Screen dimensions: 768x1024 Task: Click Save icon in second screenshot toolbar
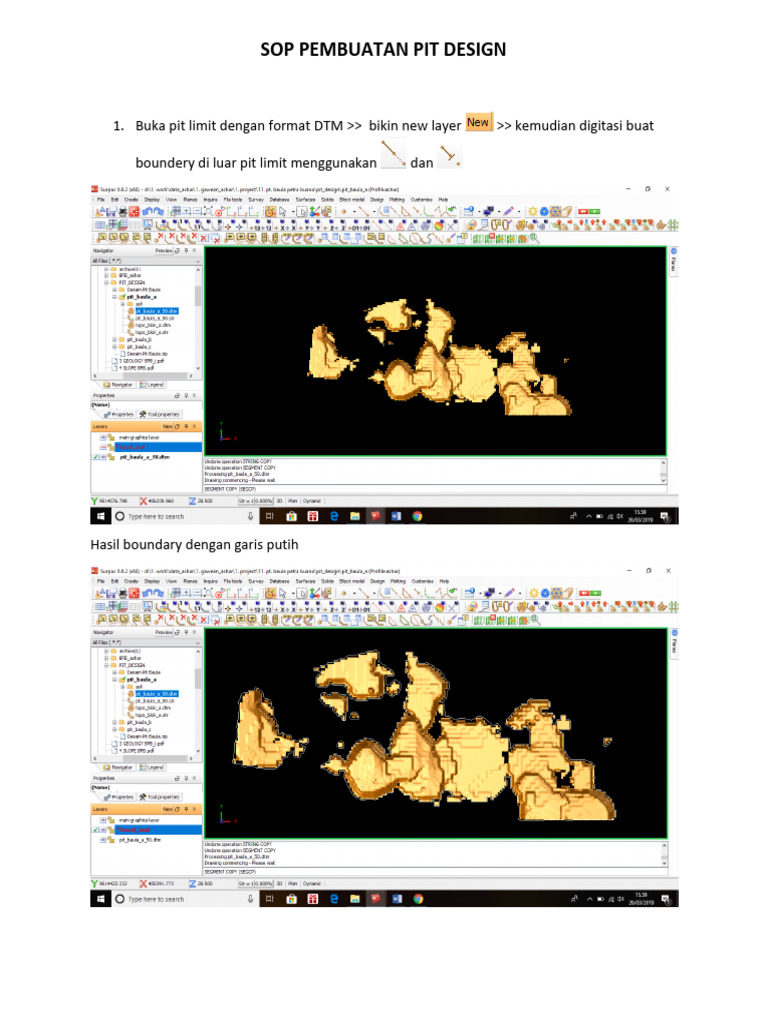pyautogui.click(x=112, y=594)
